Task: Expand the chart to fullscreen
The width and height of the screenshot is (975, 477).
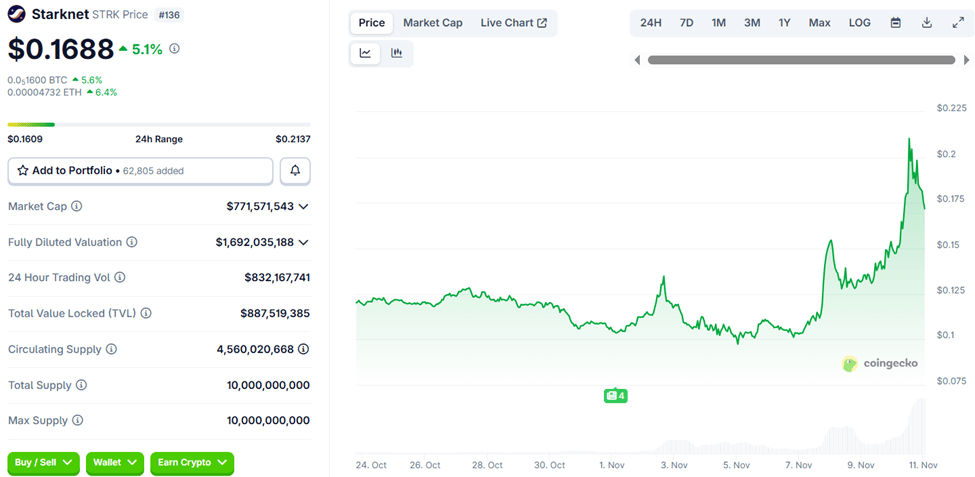Action: 957,23
